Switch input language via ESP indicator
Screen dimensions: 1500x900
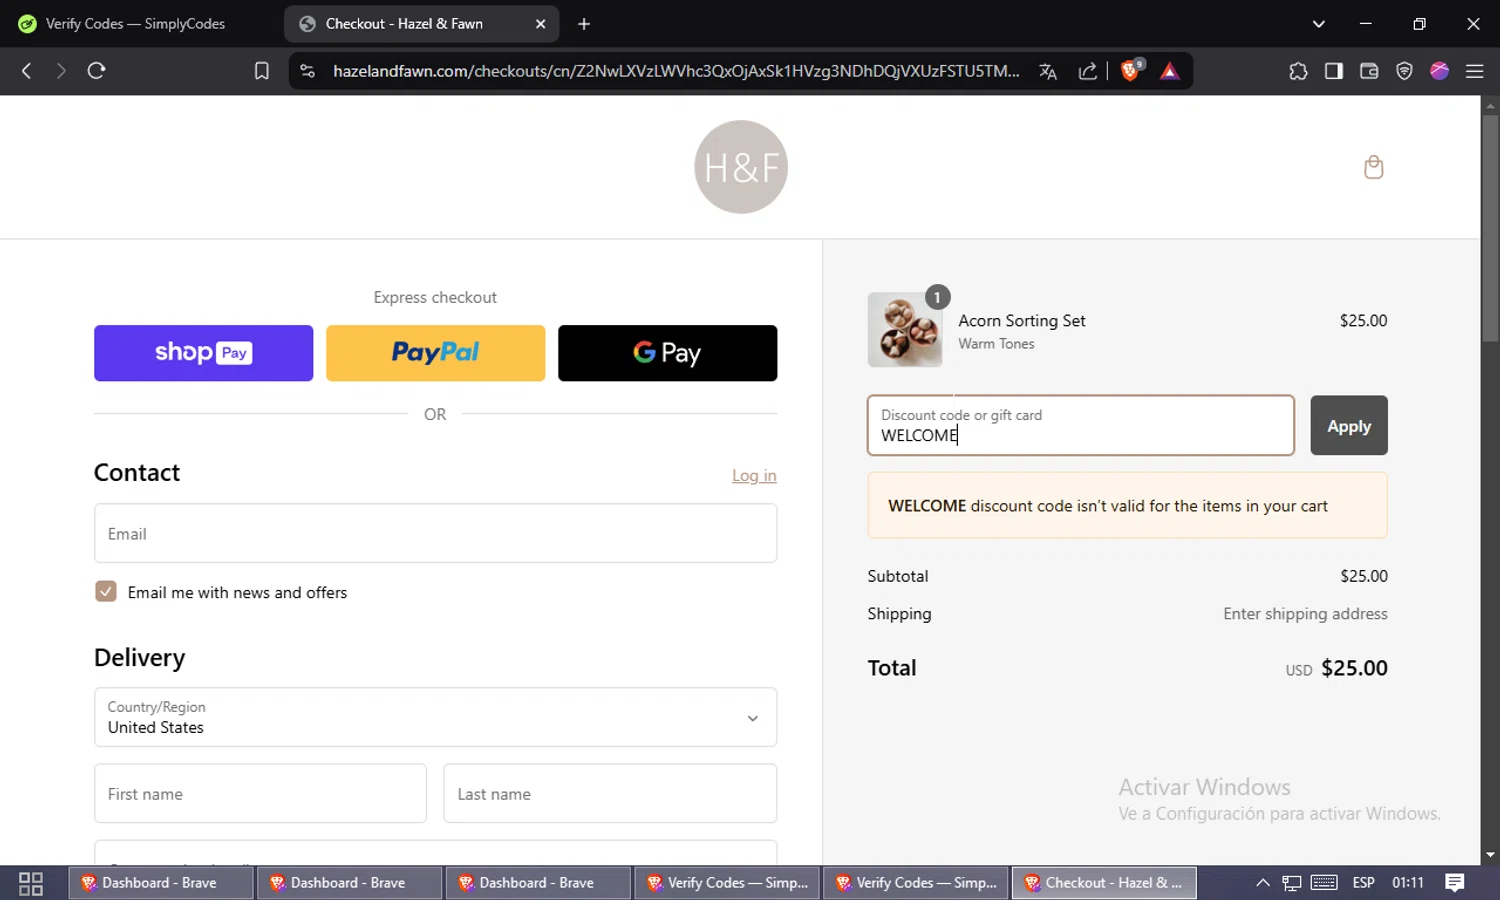click(x=1363, y=883)
